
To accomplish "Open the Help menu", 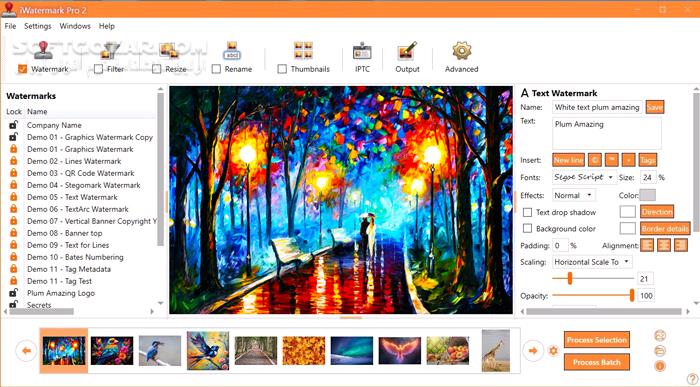I will tap(107, 26).
